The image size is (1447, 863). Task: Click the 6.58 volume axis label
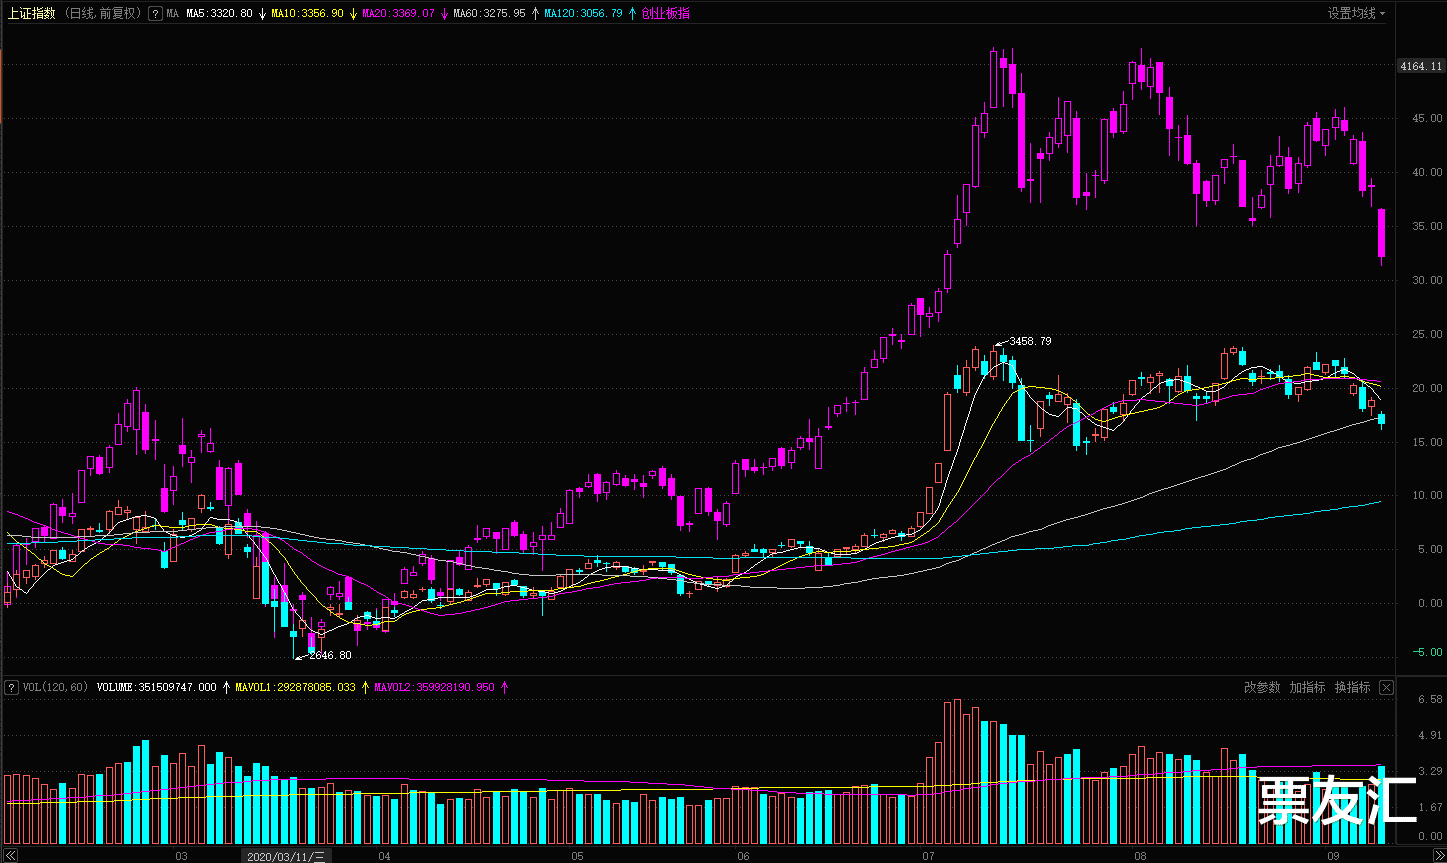click(x=1430, y=699)
